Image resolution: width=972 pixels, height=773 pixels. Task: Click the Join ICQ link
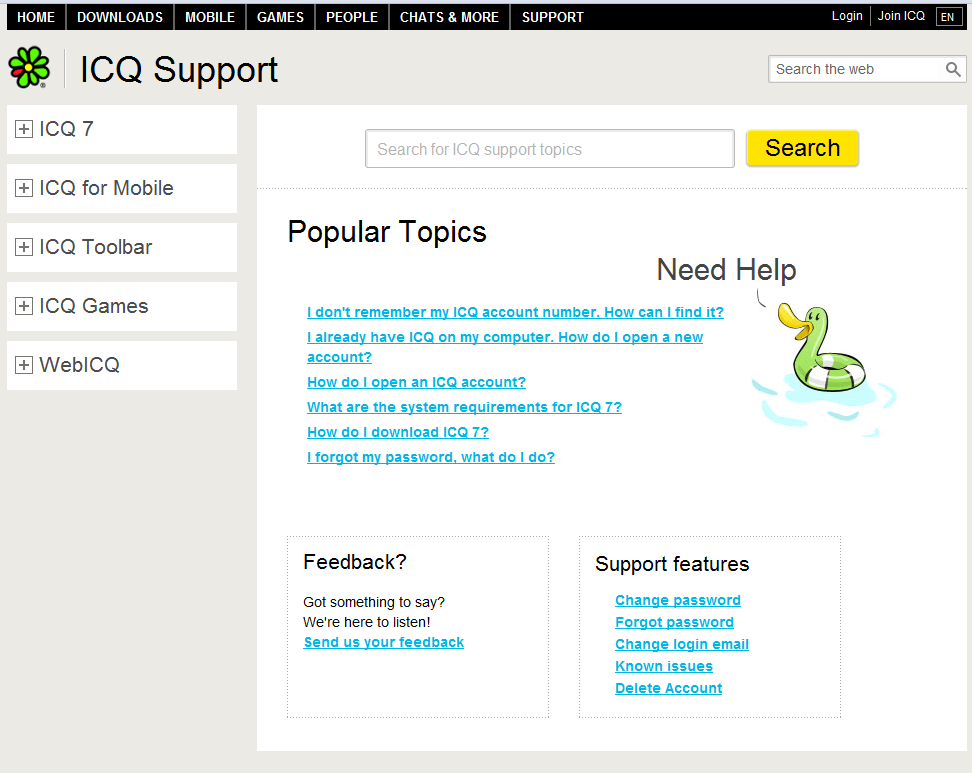pyautogui.click(x=901, y=16)
